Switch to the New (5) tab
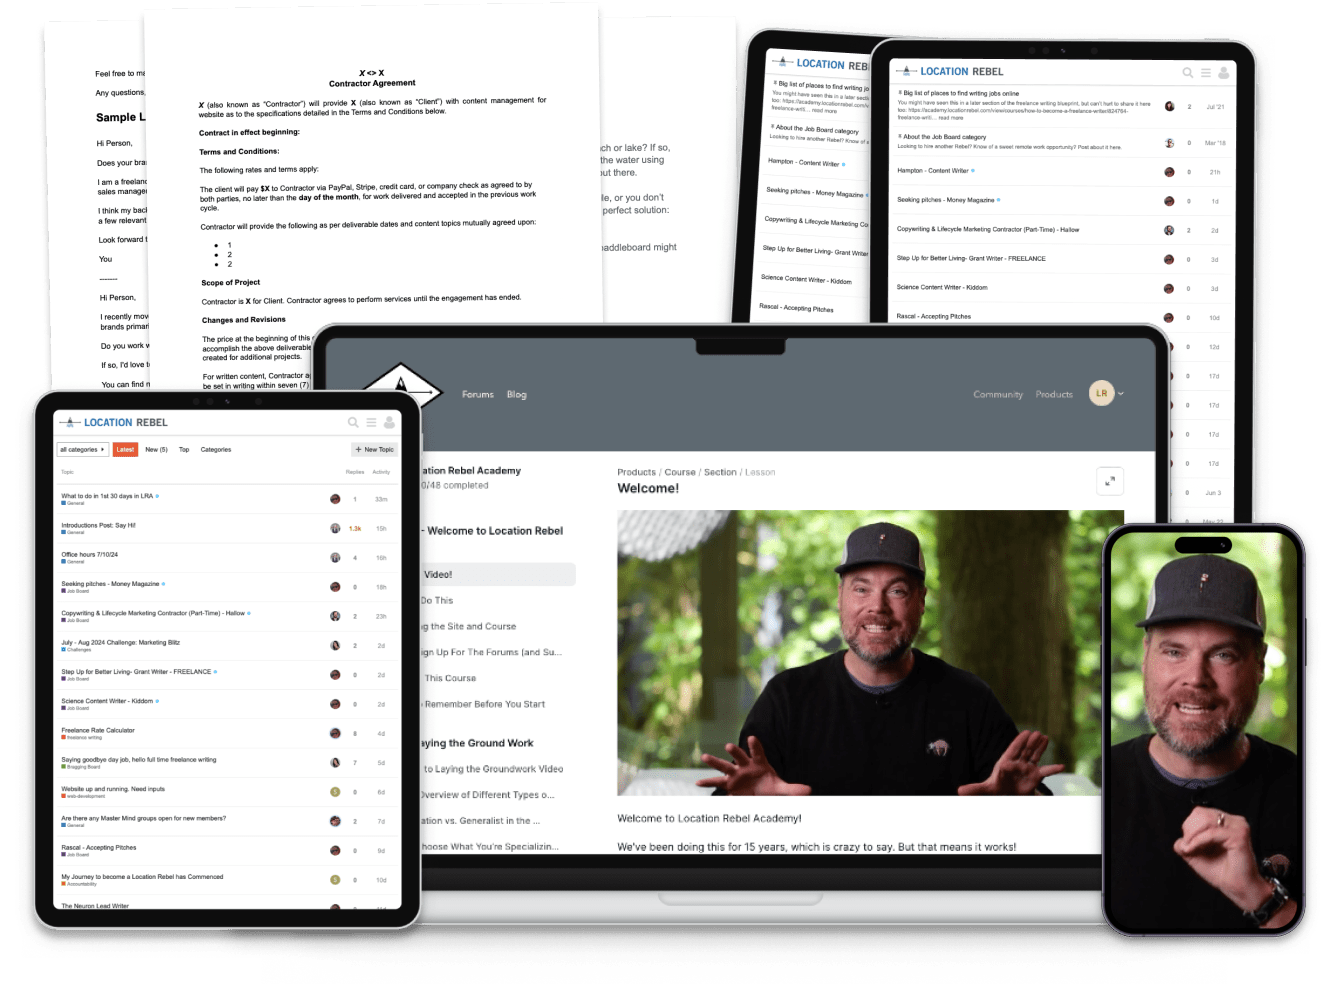1325x984 pixels. pyautogui.click(x=156, y=450)
